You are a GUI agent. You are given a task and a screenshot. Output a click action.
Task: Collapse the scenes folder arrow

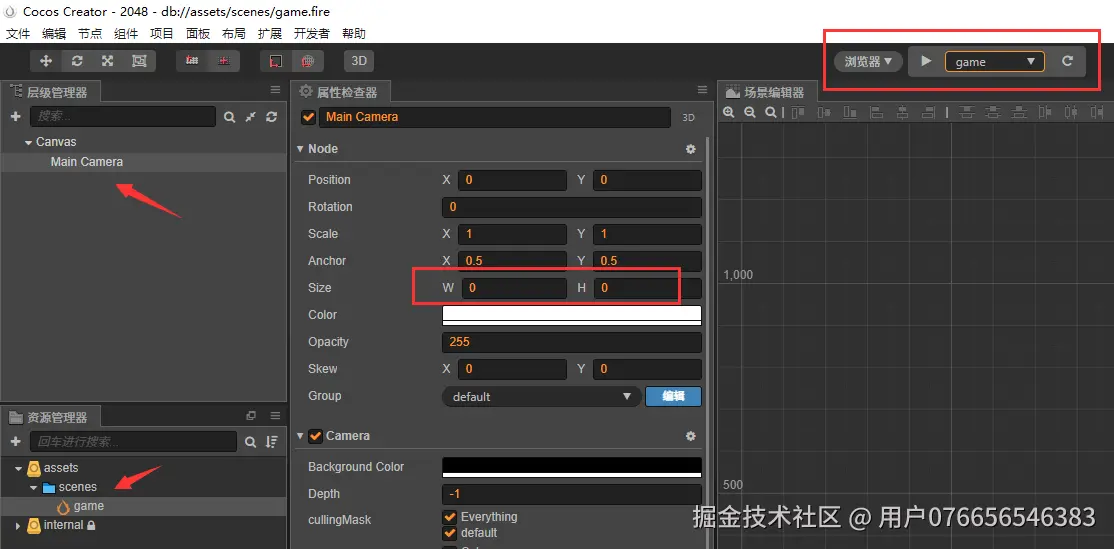pos(33,488)
